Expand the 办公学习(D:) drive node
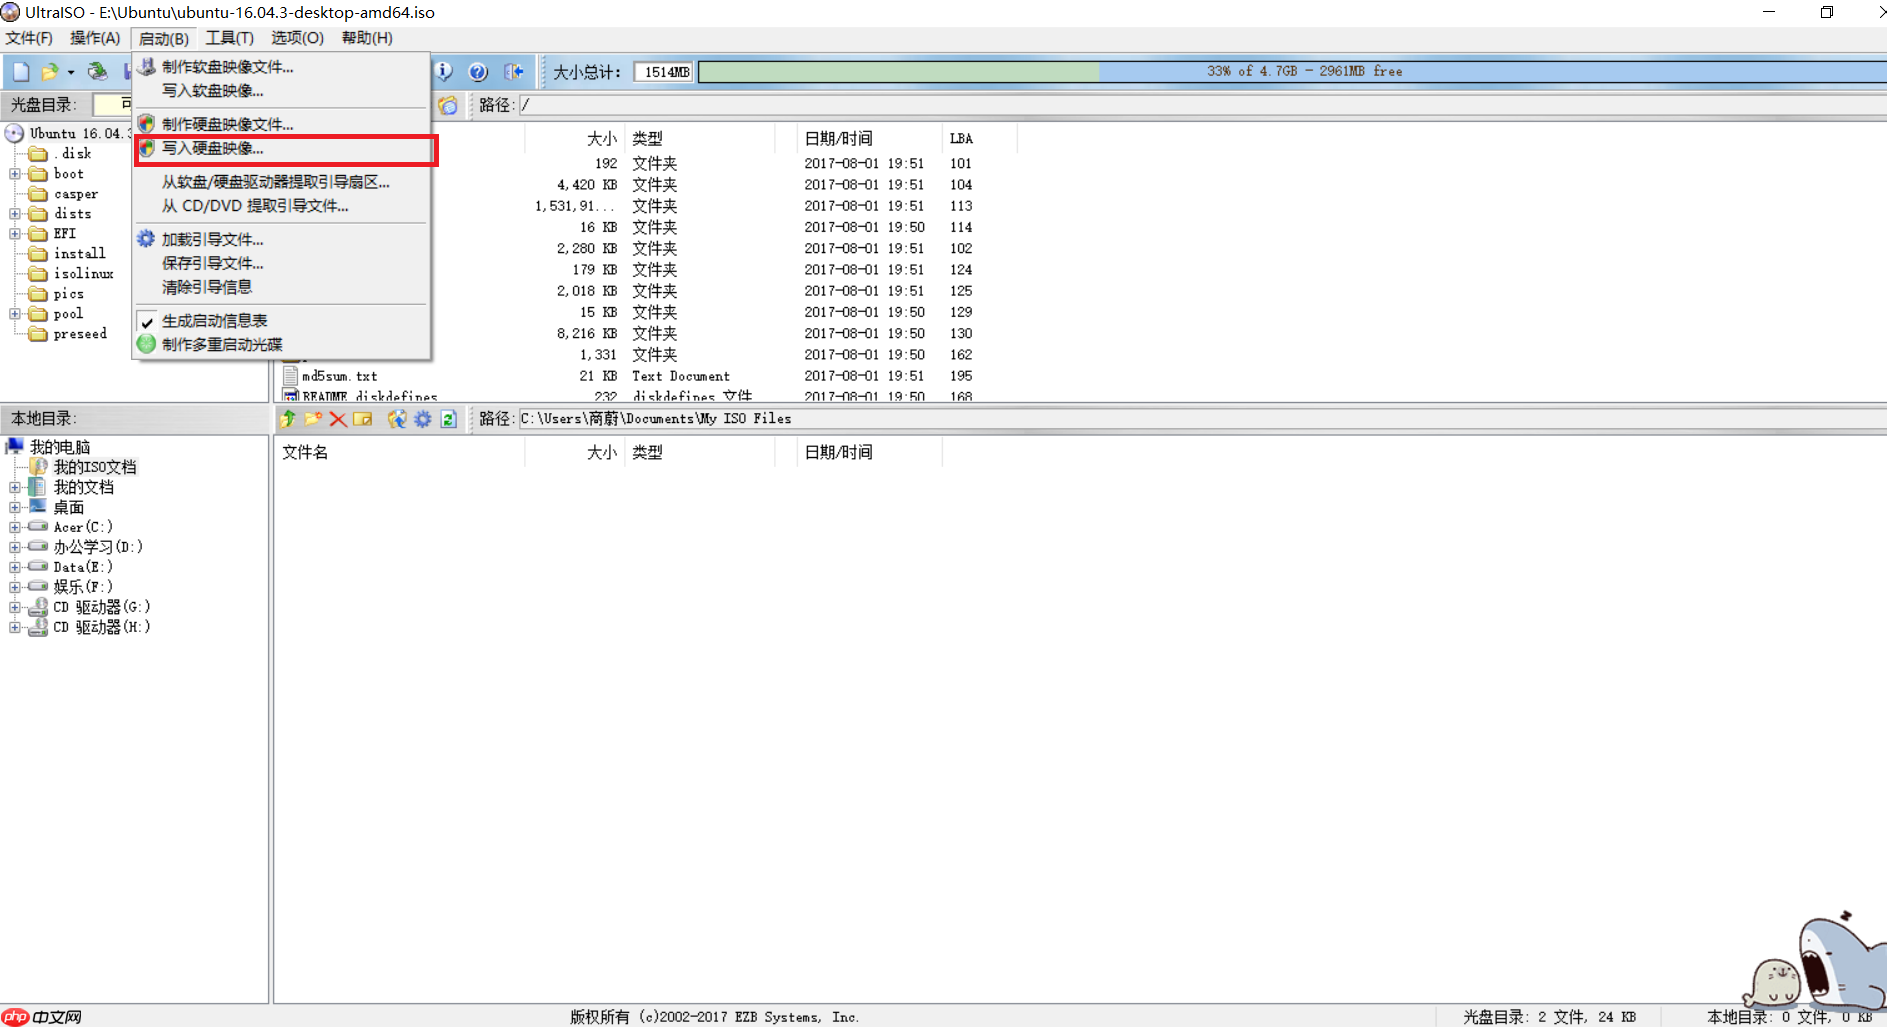 coord(15,547)
